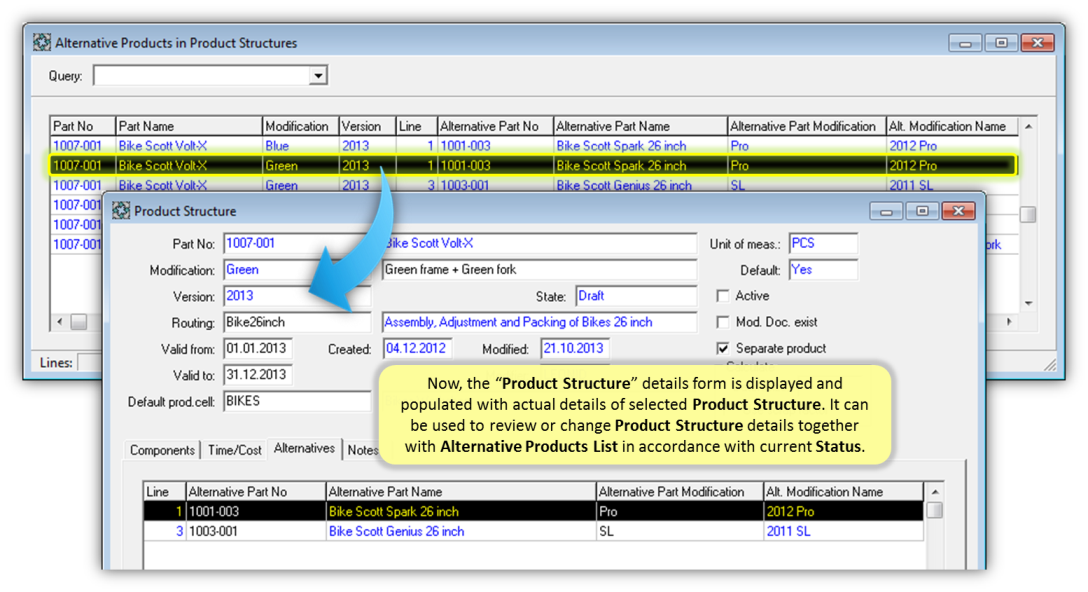
Task: Click the Product Structure window title icon
Action: click(121, 210)
